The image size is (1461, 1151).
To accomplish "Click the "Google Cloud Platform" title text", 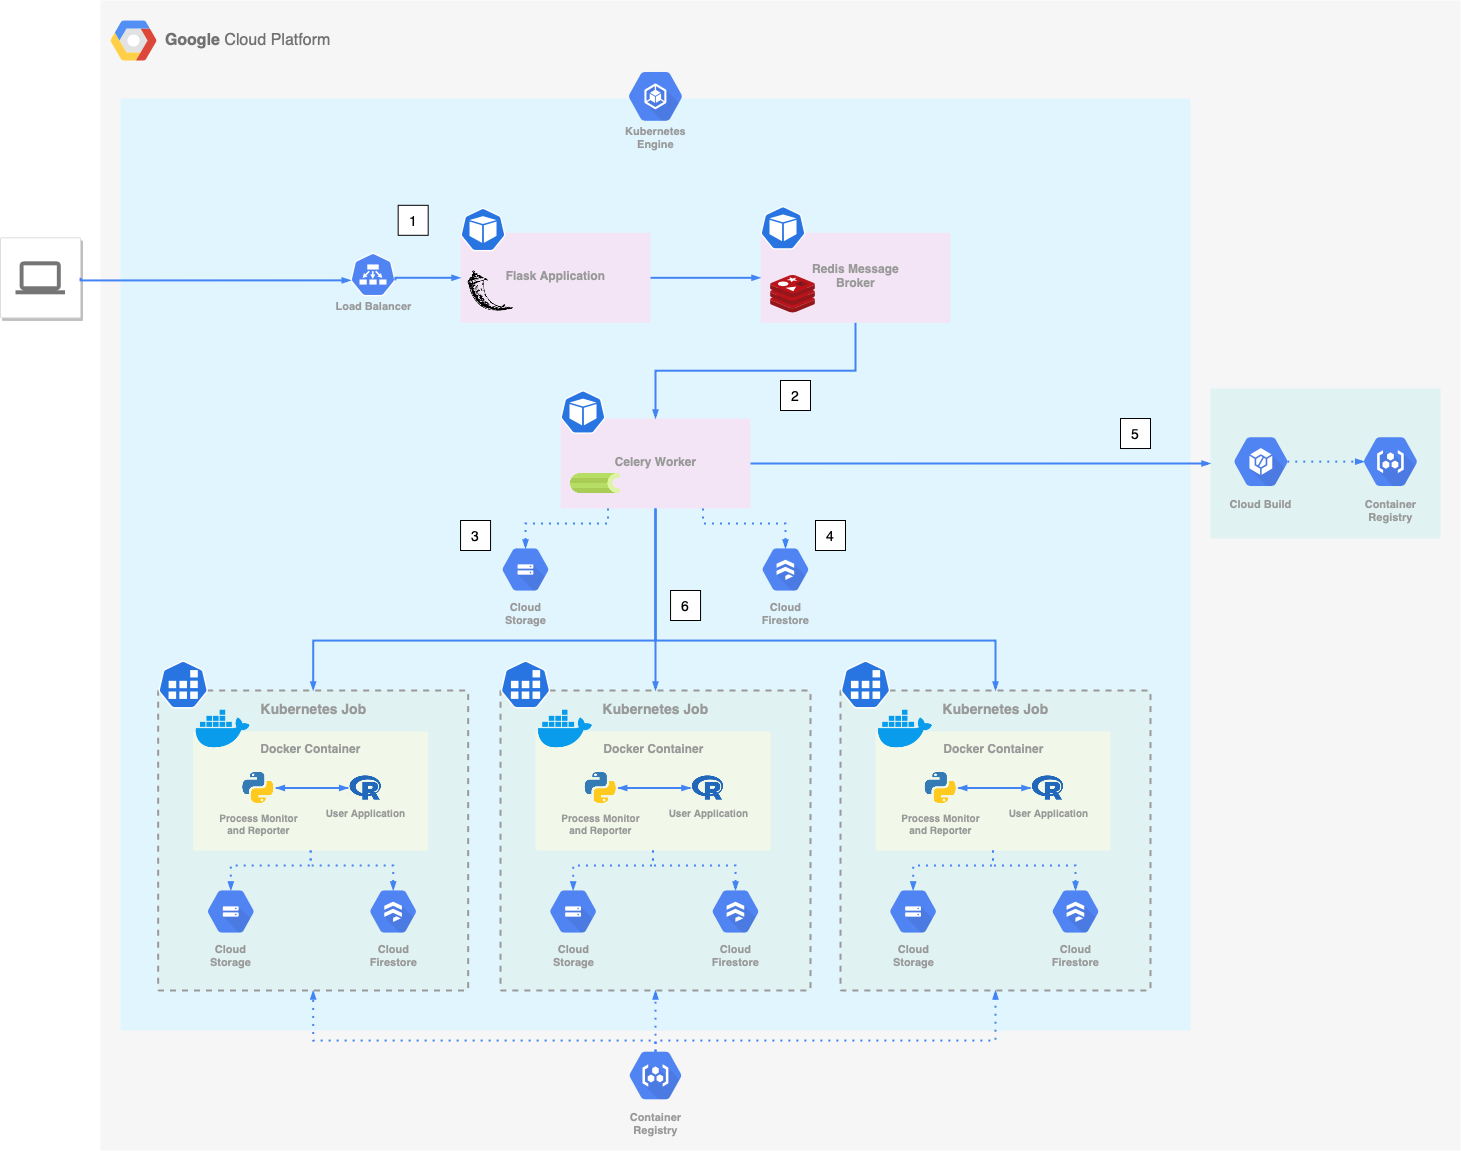I will (247, 40).
